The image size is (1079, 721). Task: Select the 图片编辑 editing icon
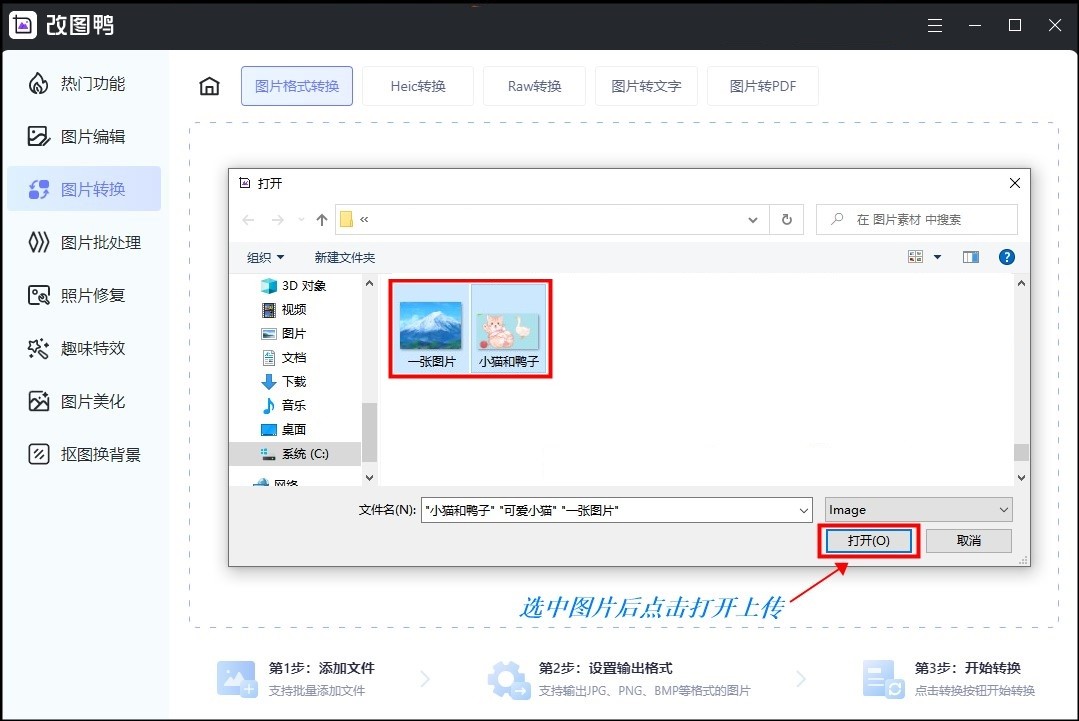(40, 137)
